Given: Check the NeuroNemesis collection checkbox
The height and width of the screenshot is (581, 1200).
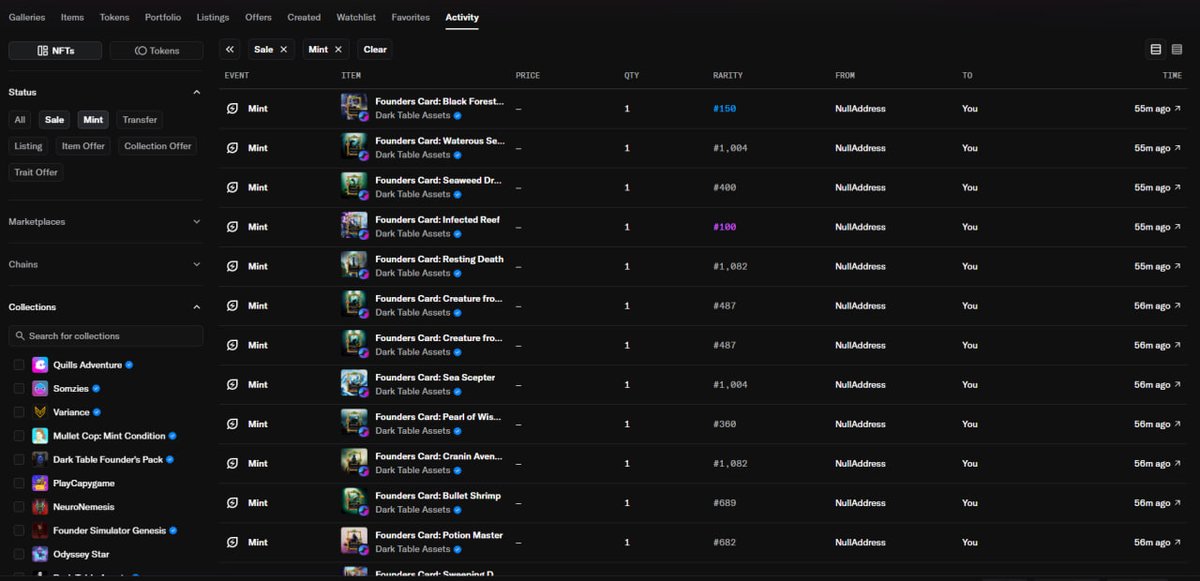Looking at the screenshot, I should pyautogui.click(x=19, y=507).
